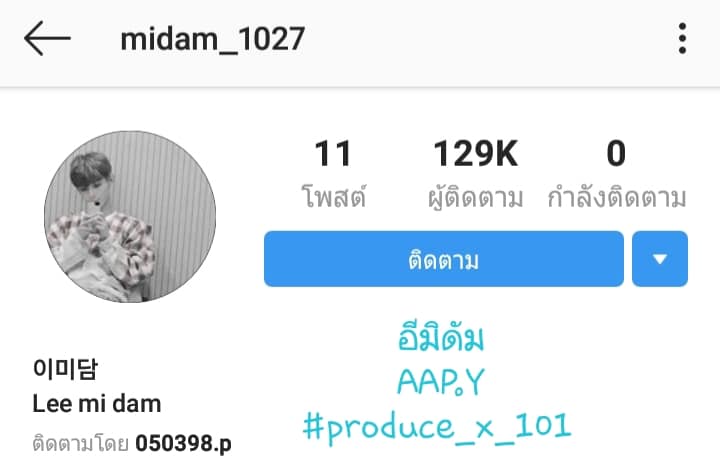Tap the teal Thai text อีมิดัม
The image size is (720, 470).
point(441,337)
